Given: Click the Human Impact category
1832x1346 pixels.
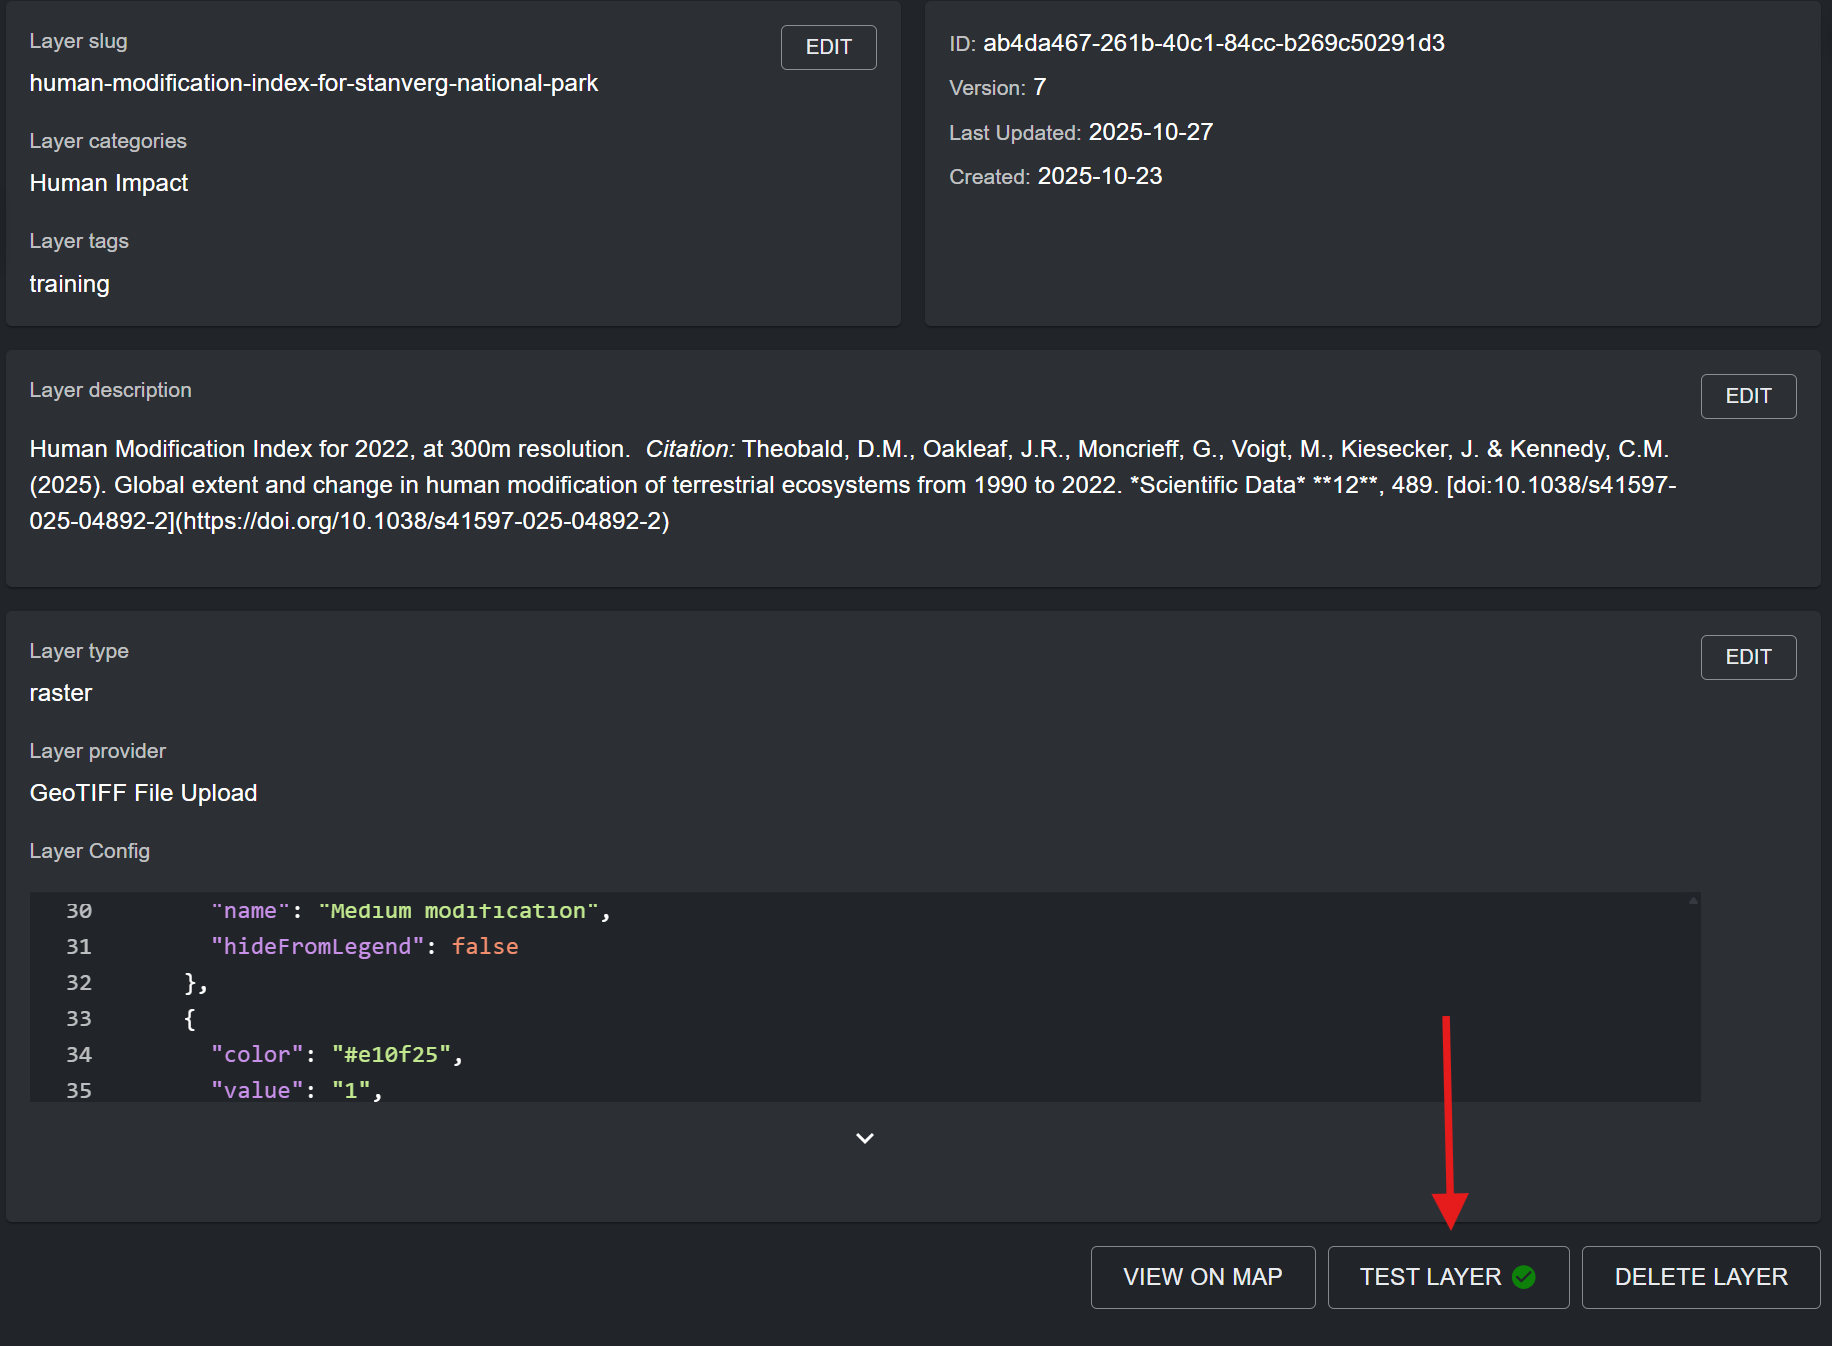Looking at the screenshot, I should click(109, 183).
